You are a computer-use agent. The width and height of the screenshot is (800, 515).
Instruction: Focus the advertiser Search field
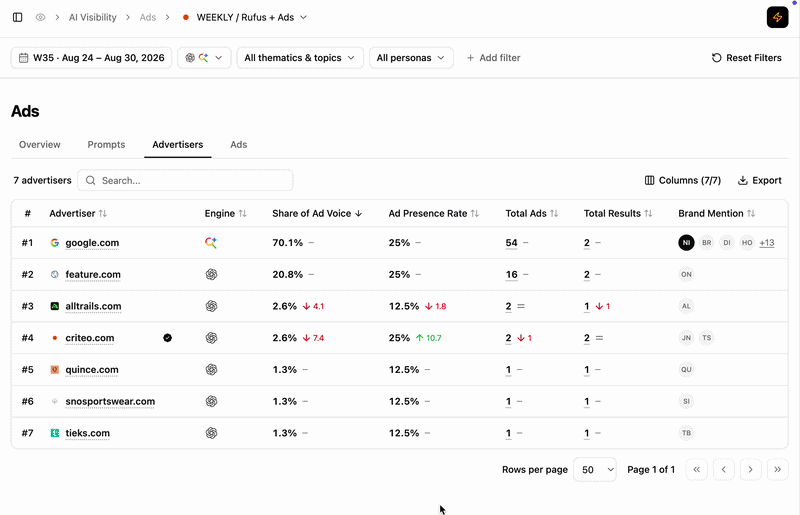(185, 180)
